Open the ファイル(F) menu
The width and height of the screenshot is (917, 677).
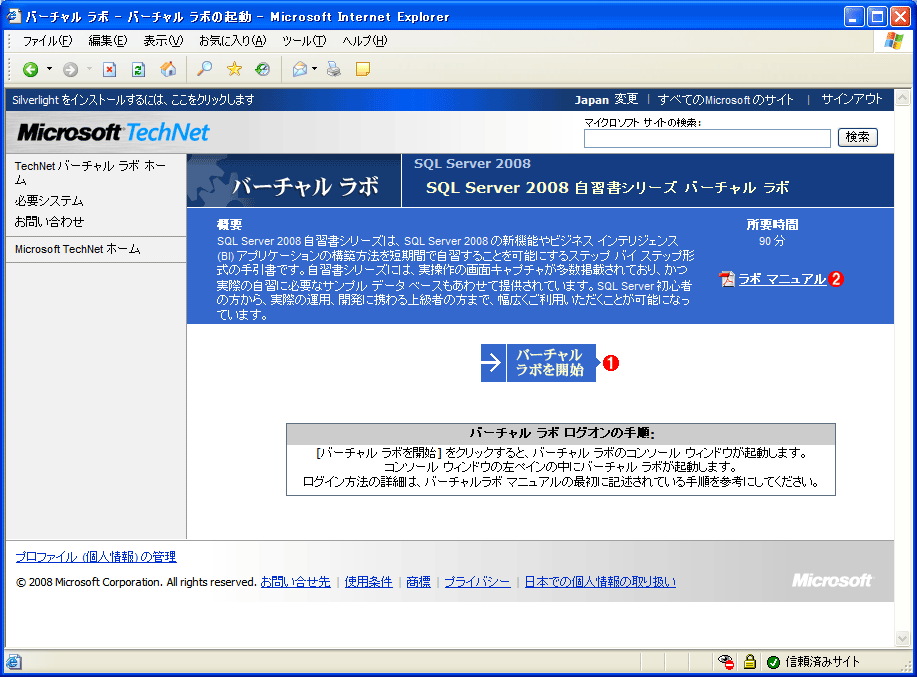tap(47, 41)
